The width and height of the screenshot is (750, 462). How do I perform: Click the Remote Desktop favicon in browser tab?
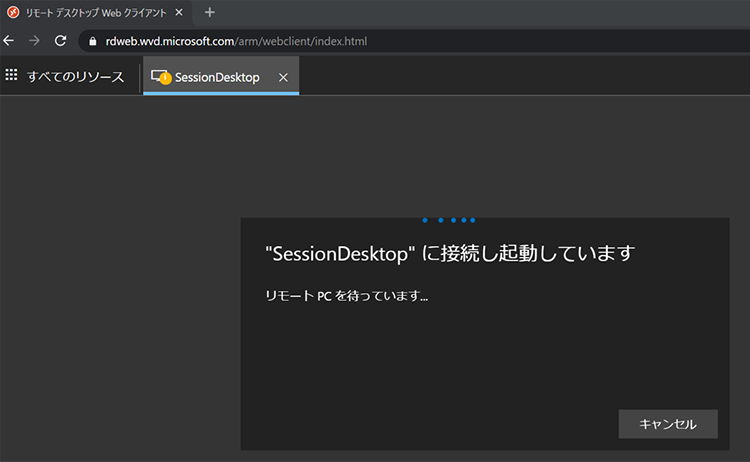(11, 12)
